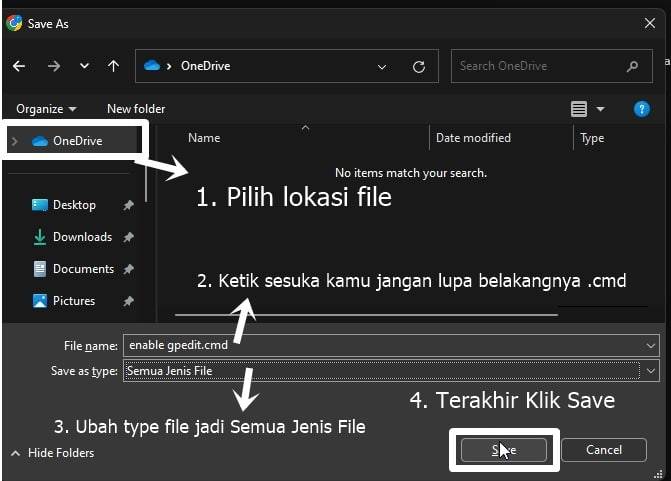Open Desktop in the sidebar
Viewport: 671px width, 481px height.
[x=64, y=205]
